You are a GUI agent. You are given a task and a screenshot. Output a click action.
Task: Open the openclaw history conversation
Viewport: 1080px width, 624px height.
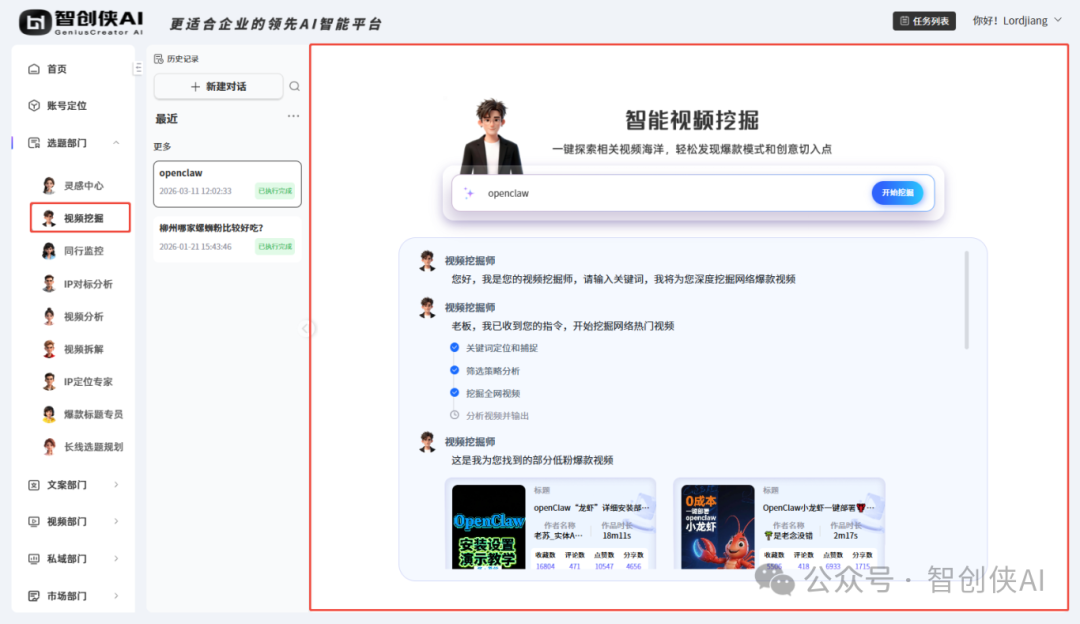pyautogui.click(x=227, y=184)
